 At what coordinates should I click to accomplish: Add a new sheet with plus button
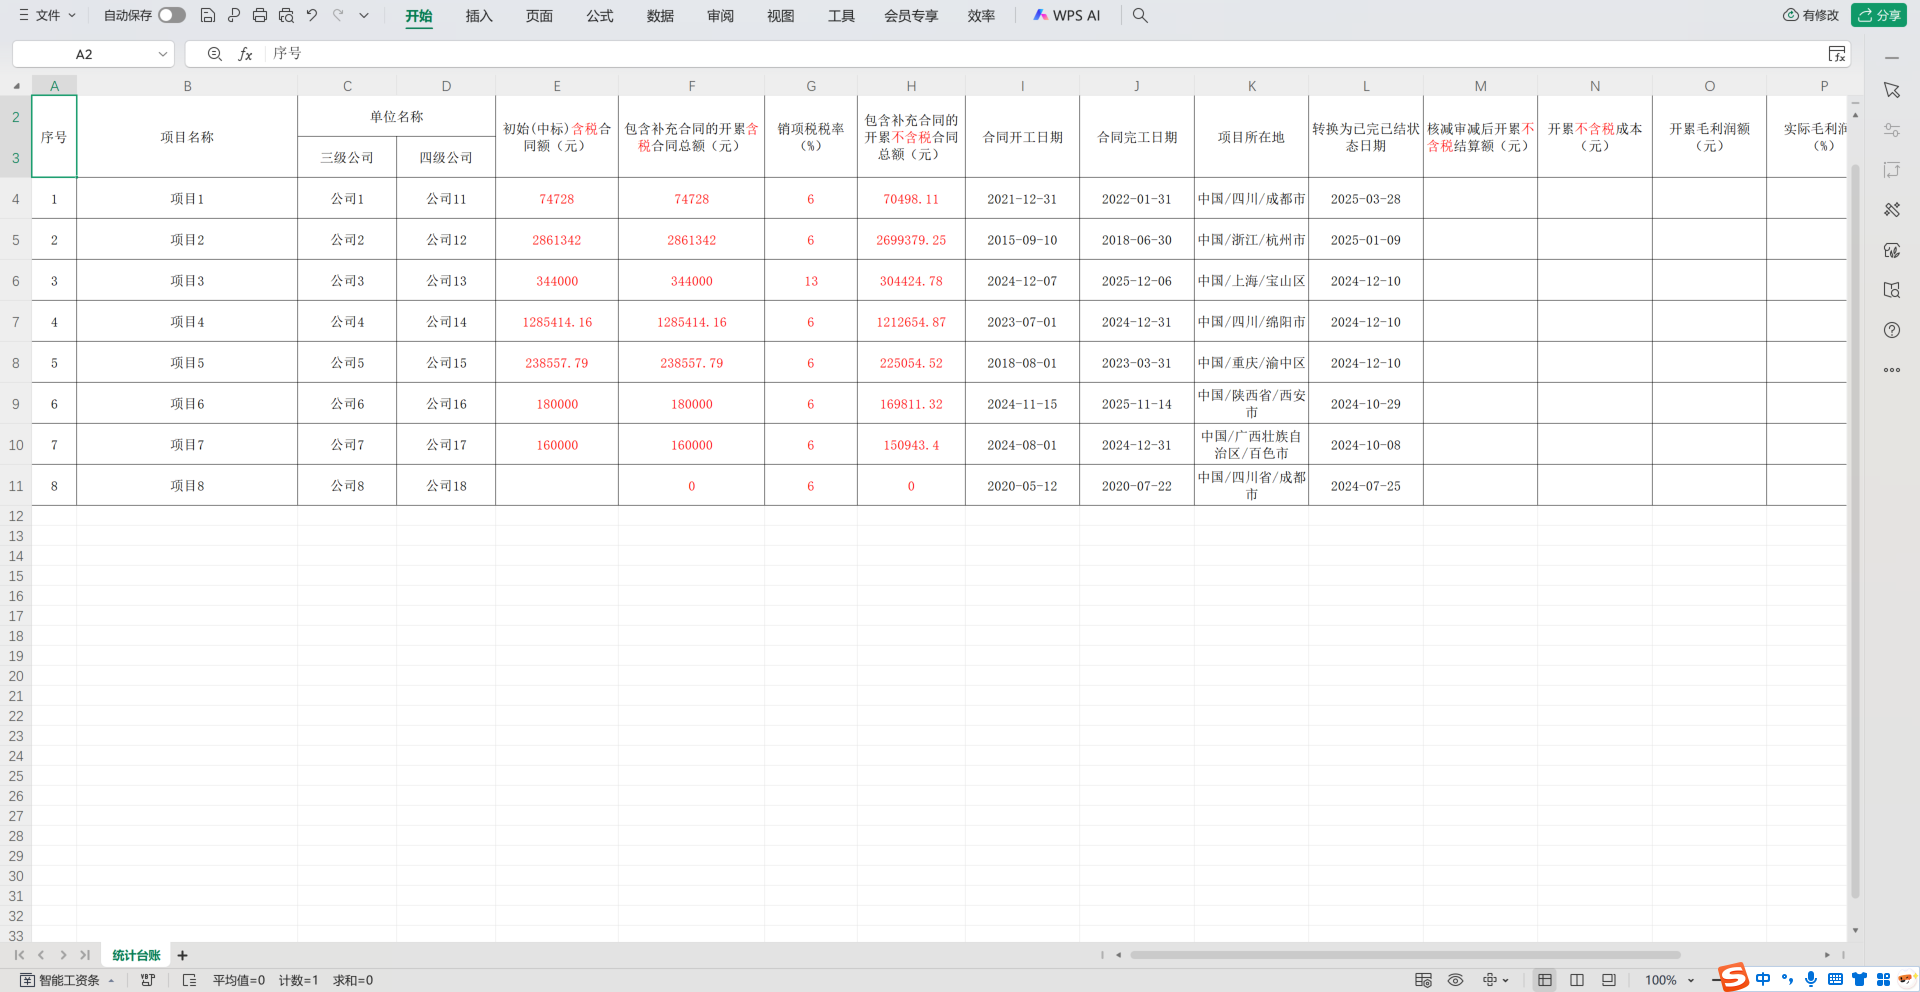coord(182,955)
